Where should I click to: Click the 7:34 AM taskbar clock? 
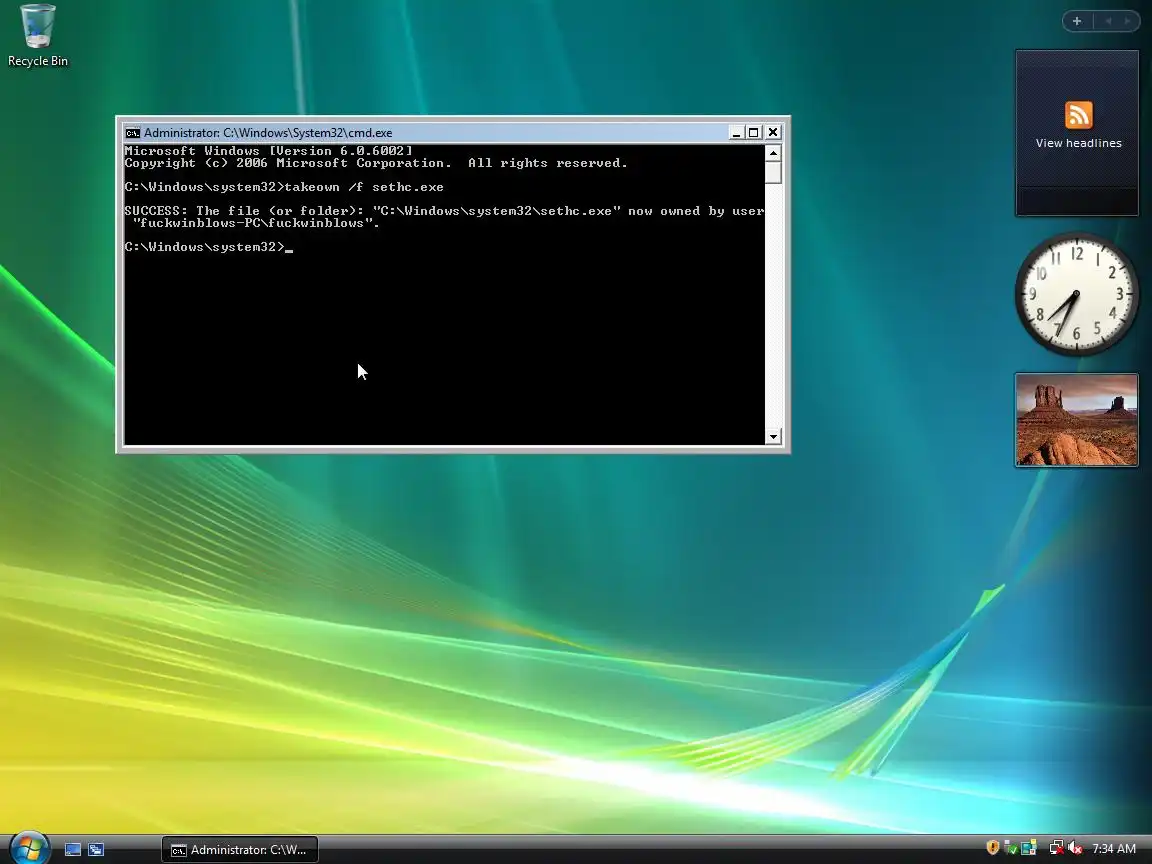(x=1114, y=849)
